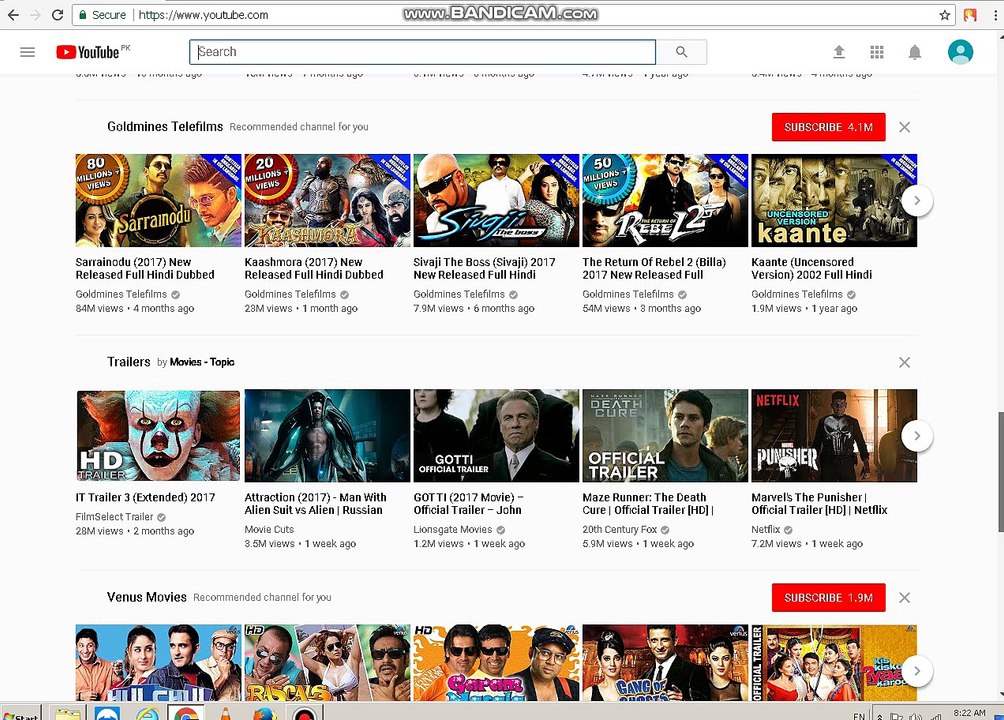Open the Windows Start button
Viewport: 1004px width, 720px height.
[x=21, y=713]
